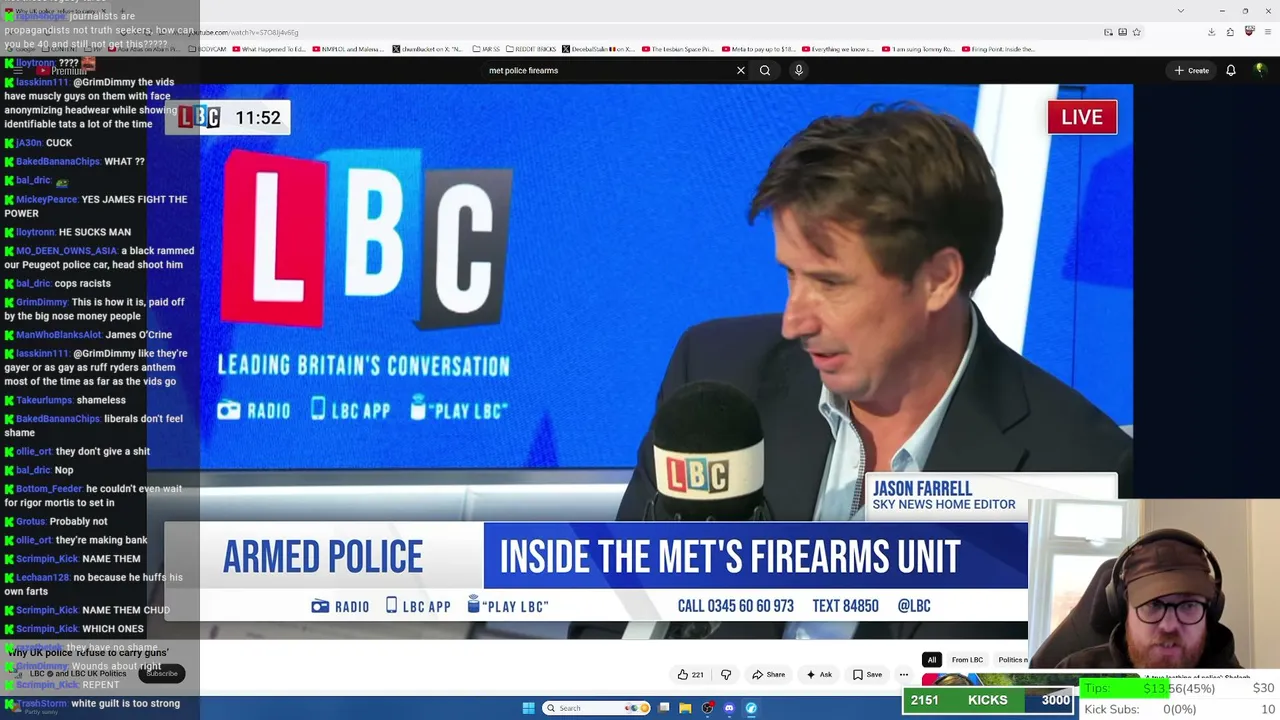Open the 'I am suing Tommy Ro...' bookmark
This screenshot has height=720, width=1280.
(x=918, y=49)
